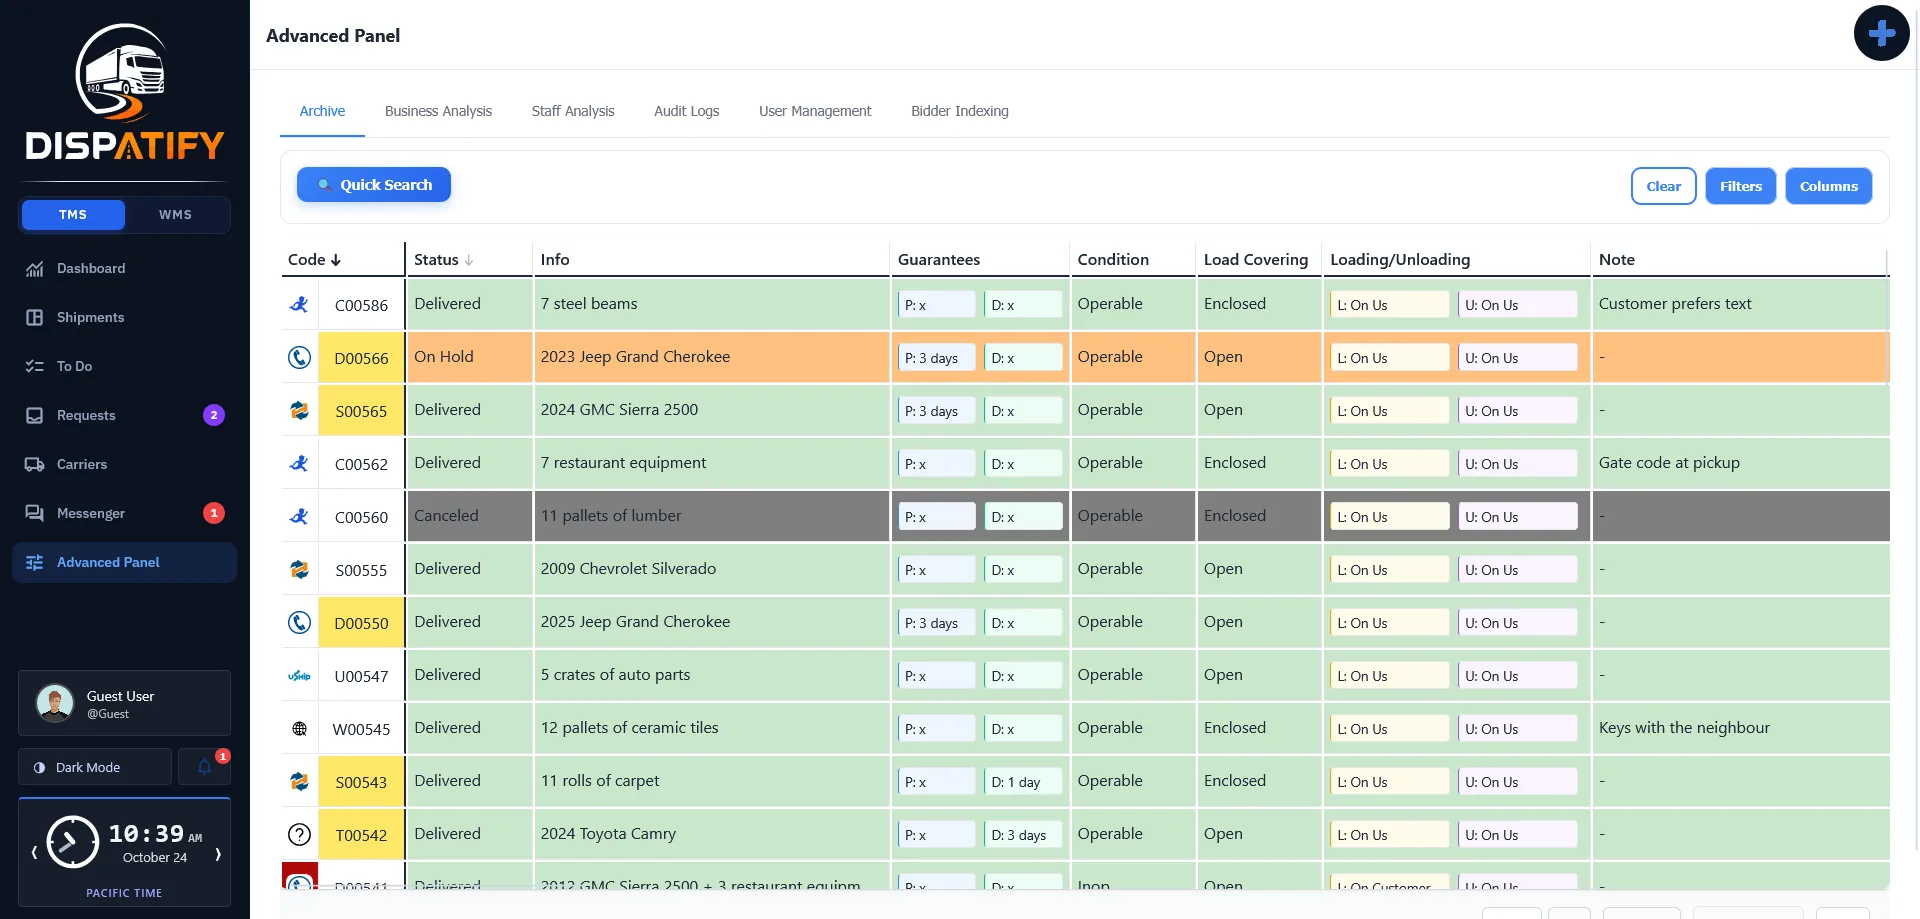Sort by Code column
This screenshot has width=1920, height=919.
tap(314, 259)
